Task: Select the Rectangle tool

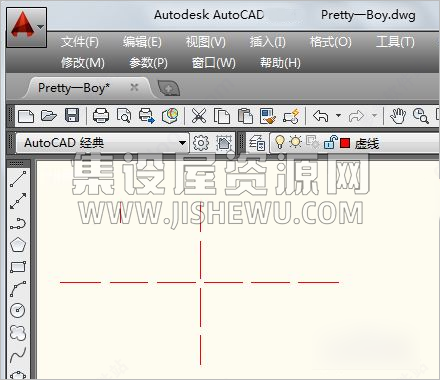Action: click(x=18, y=267)
